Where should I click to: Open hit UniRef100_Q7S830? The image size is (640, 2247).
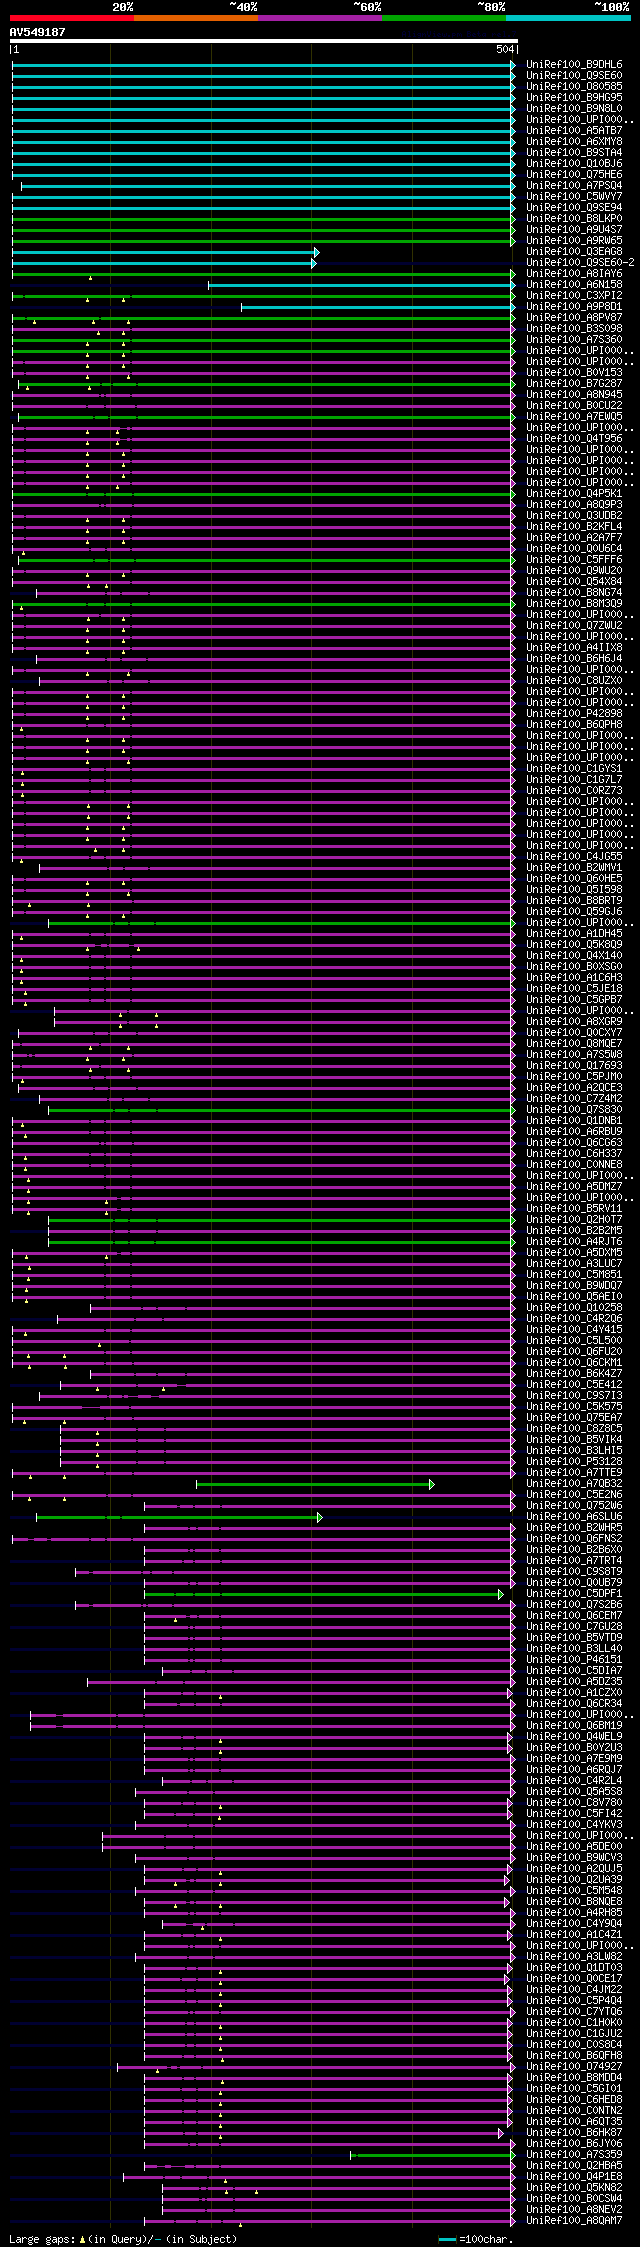click(x=574, y=1109)
